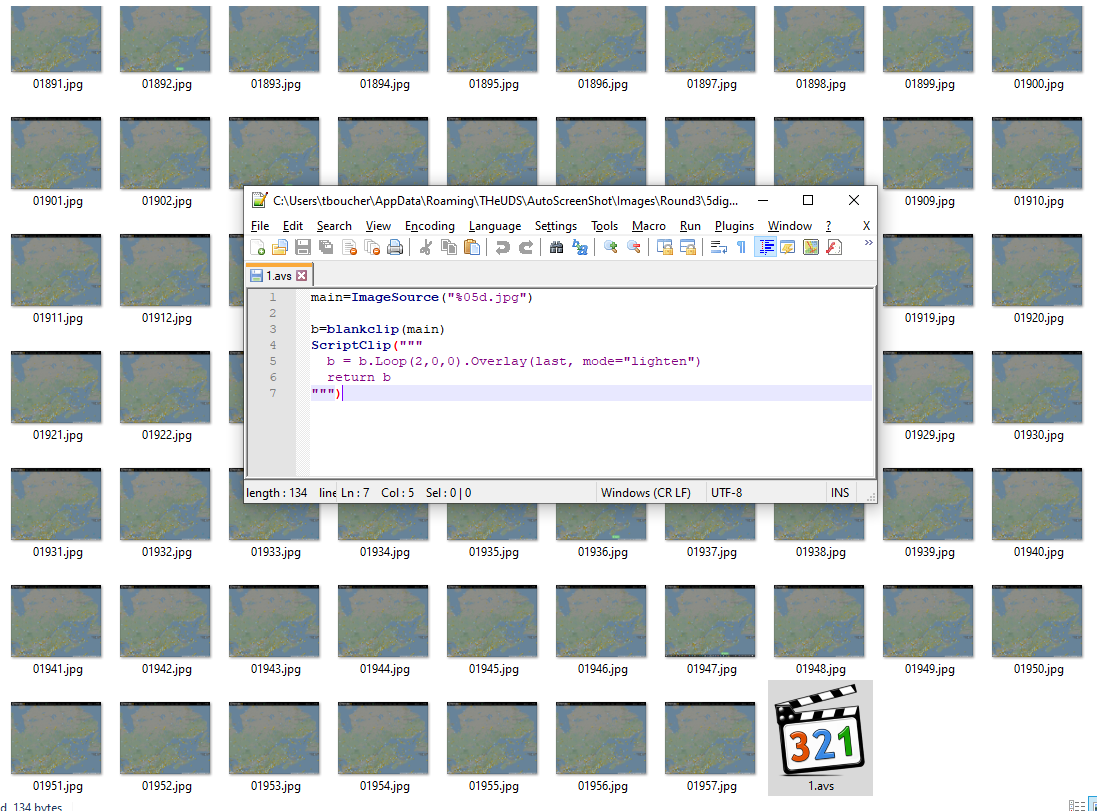
Task: Click the Copy toolbar icon
Action: 448,247
